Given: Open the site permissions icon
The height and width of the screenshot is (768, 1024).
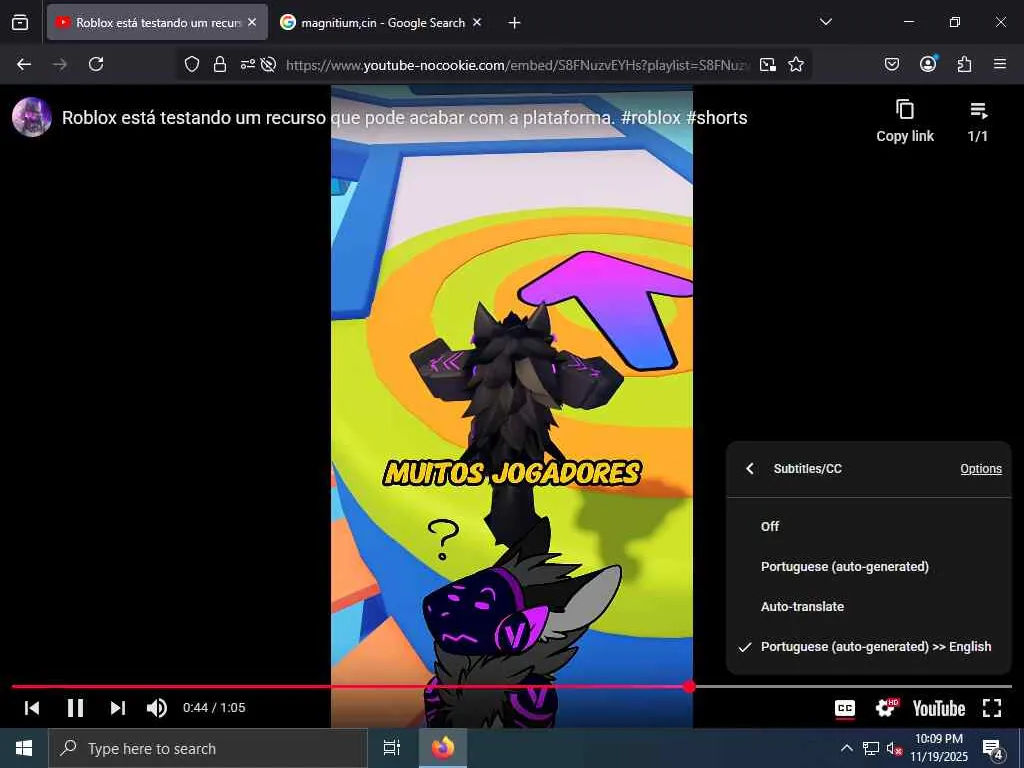Looking at the screenshot, I should [x=248, y=64].
